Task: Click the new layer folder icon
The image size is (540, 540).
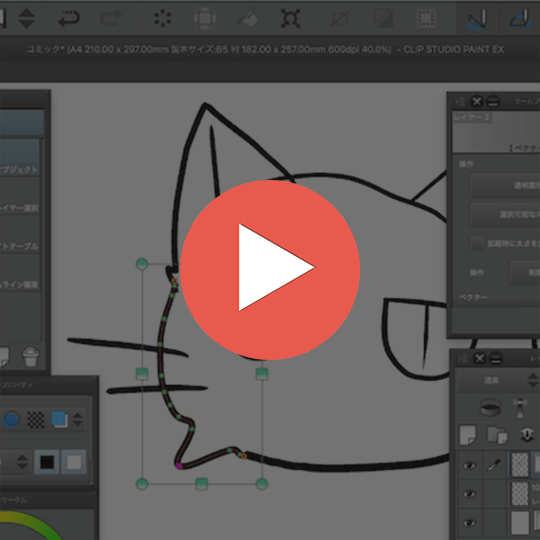Action: [497, 435]
